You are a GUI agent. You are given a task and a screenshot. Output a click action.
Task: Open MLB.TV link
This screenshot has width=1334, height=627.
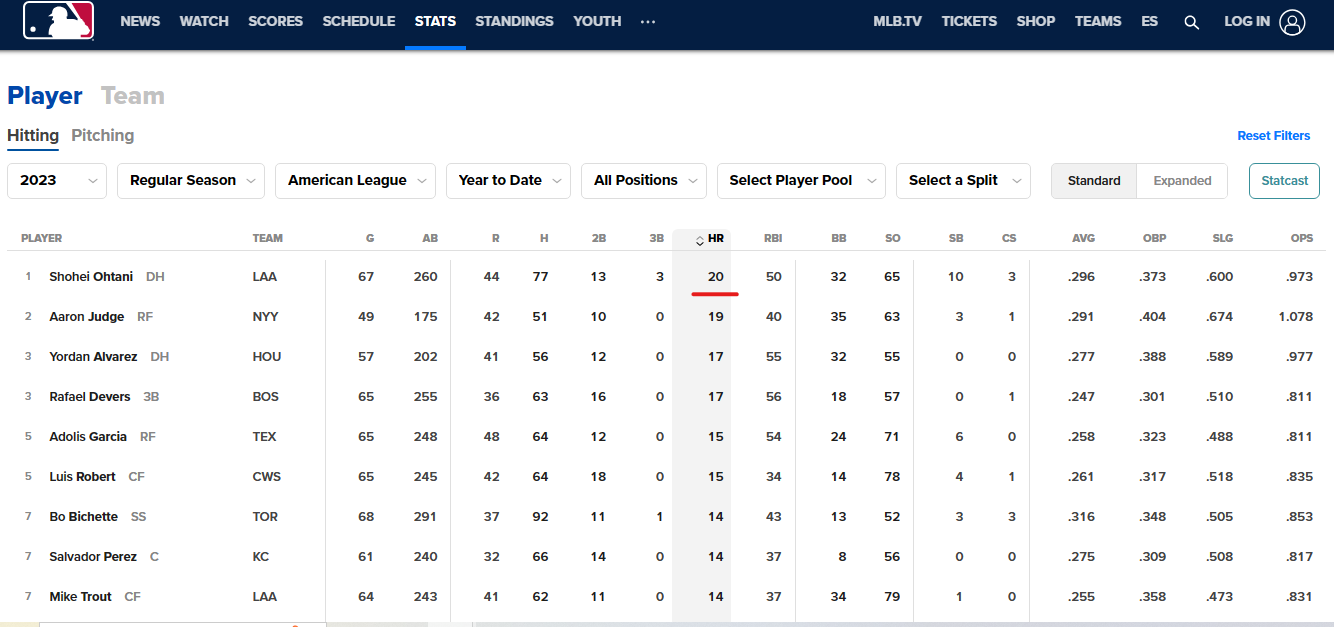898,21
